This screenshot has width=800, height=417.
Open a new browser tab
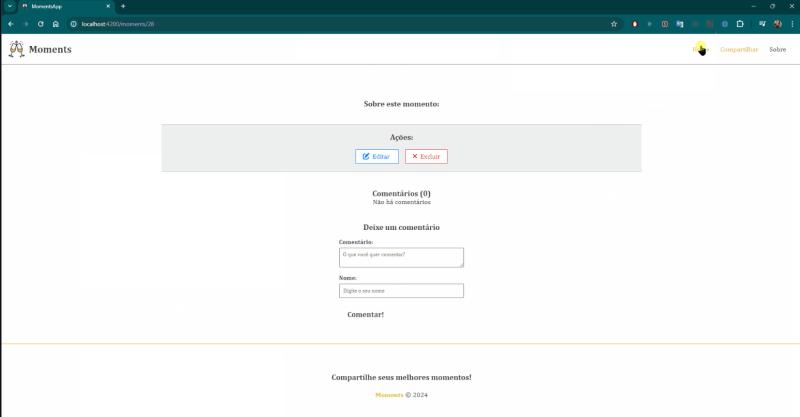tap(123, 6)
